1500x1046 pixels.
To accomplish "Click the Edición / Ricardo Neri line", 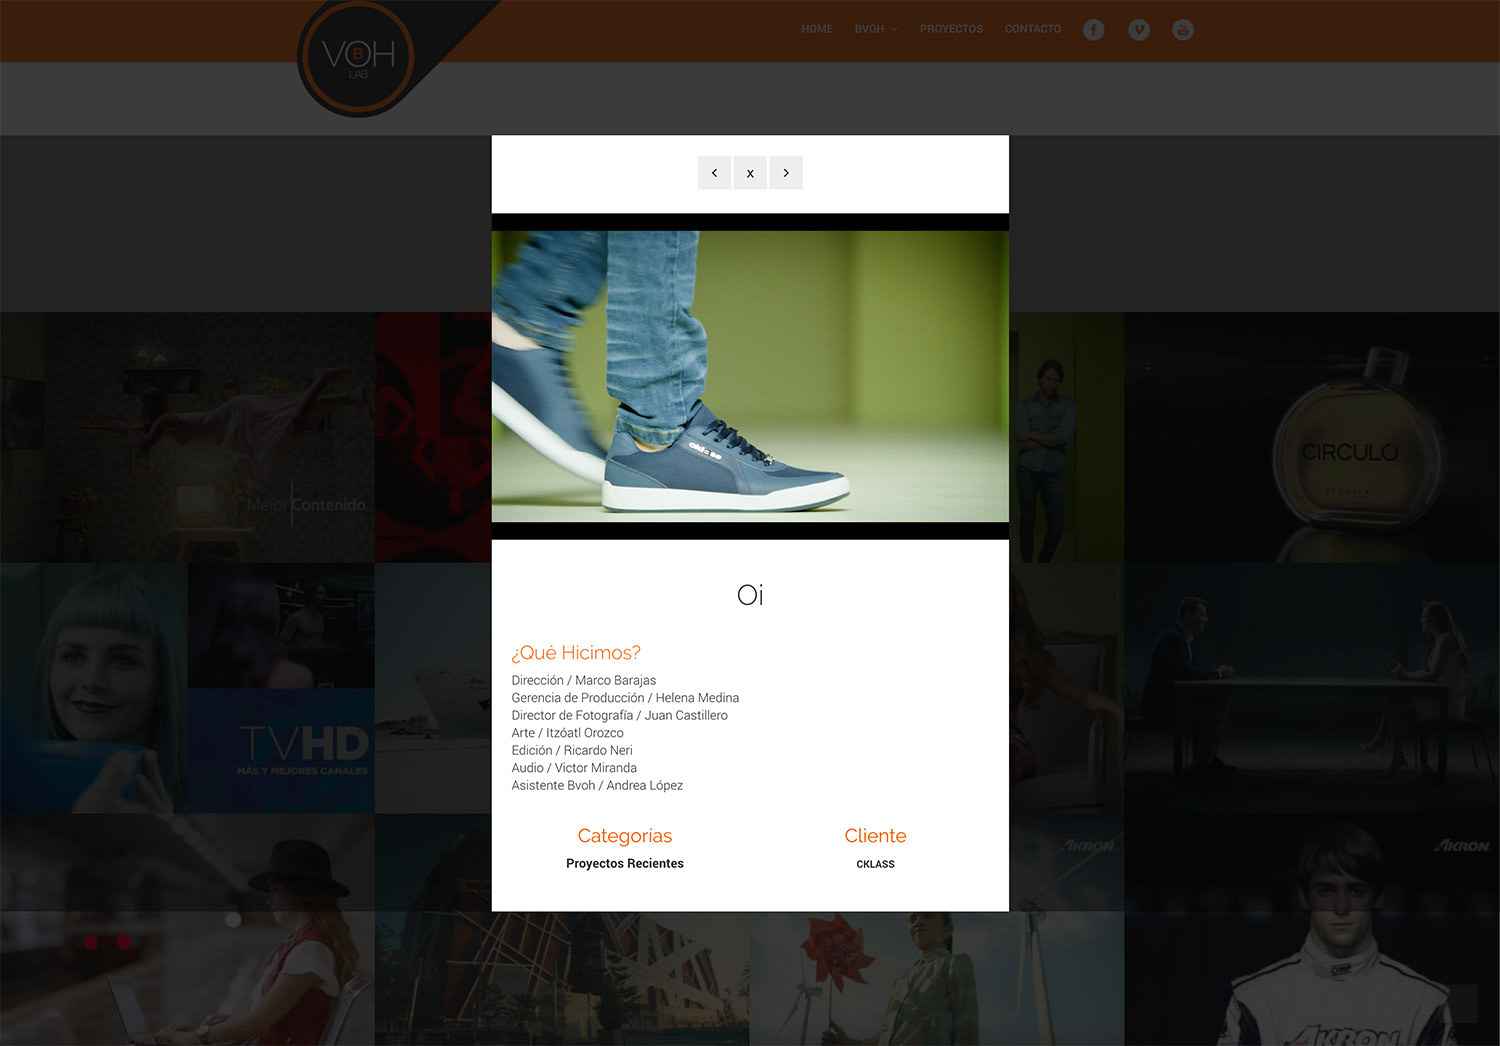I will tap(572, 750).
